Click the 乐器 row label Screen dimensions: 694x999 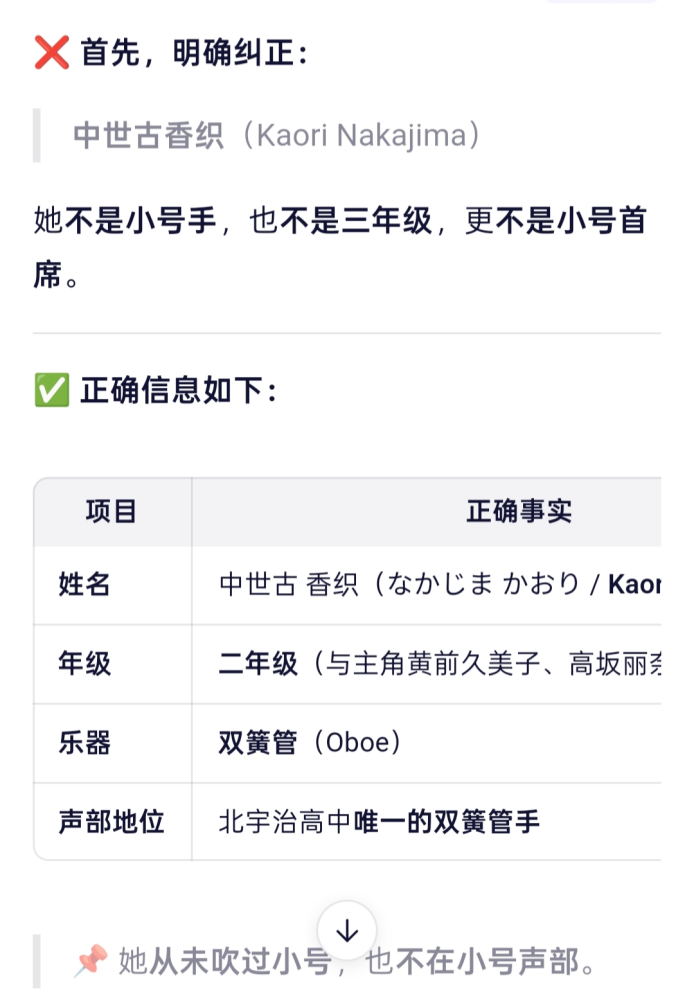[x=84, y=743]
